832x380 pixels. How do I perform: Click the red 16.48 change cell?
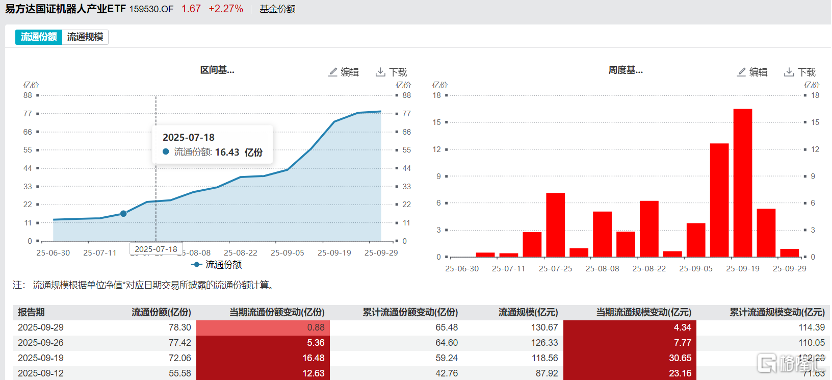[263, 357]
